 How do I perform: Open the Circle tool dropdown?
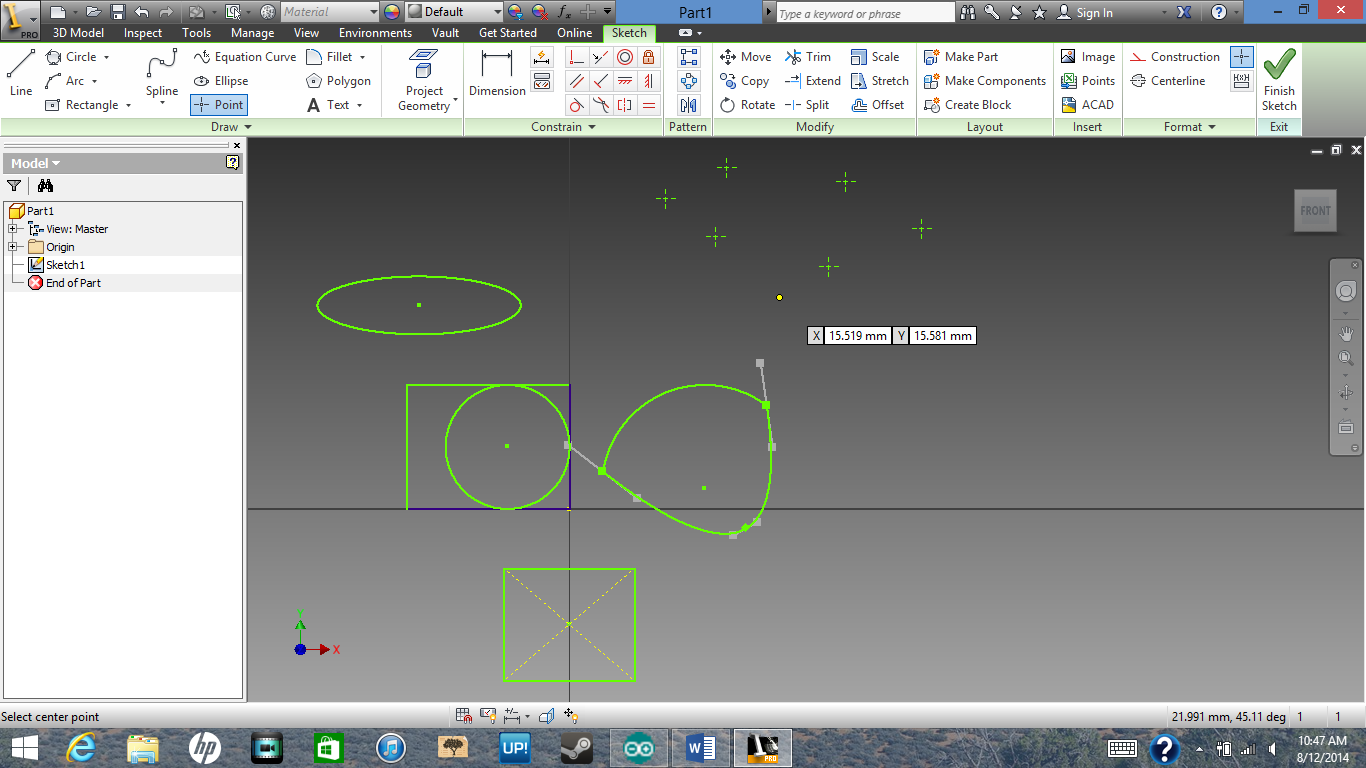tap(106, 57)
